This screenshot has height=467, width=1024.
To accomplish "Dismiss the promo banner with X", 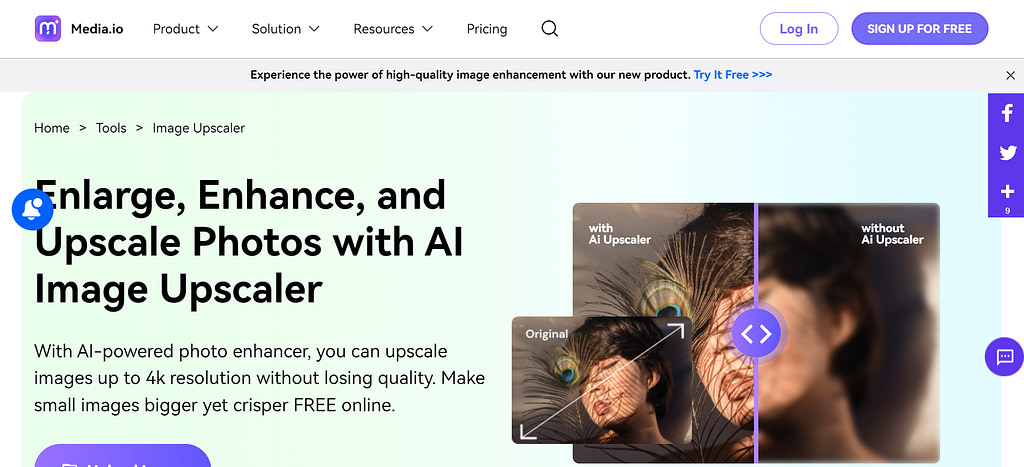I will tap(1010, 75).
